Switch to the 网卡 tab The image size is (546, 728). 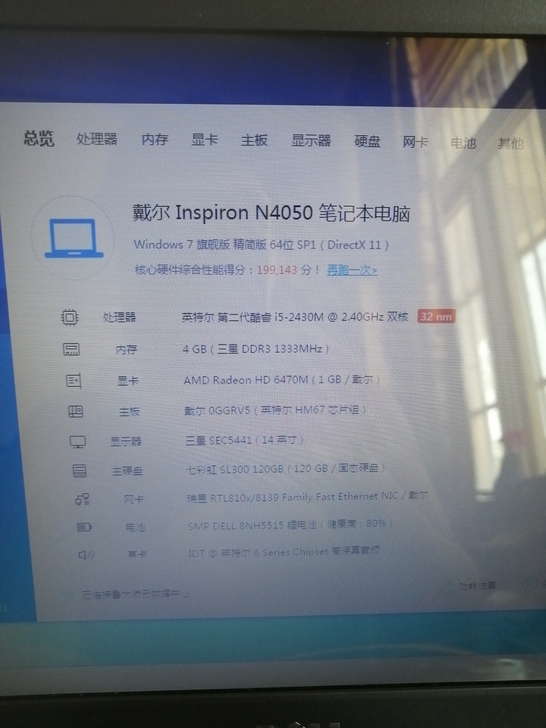pos(415,142)
